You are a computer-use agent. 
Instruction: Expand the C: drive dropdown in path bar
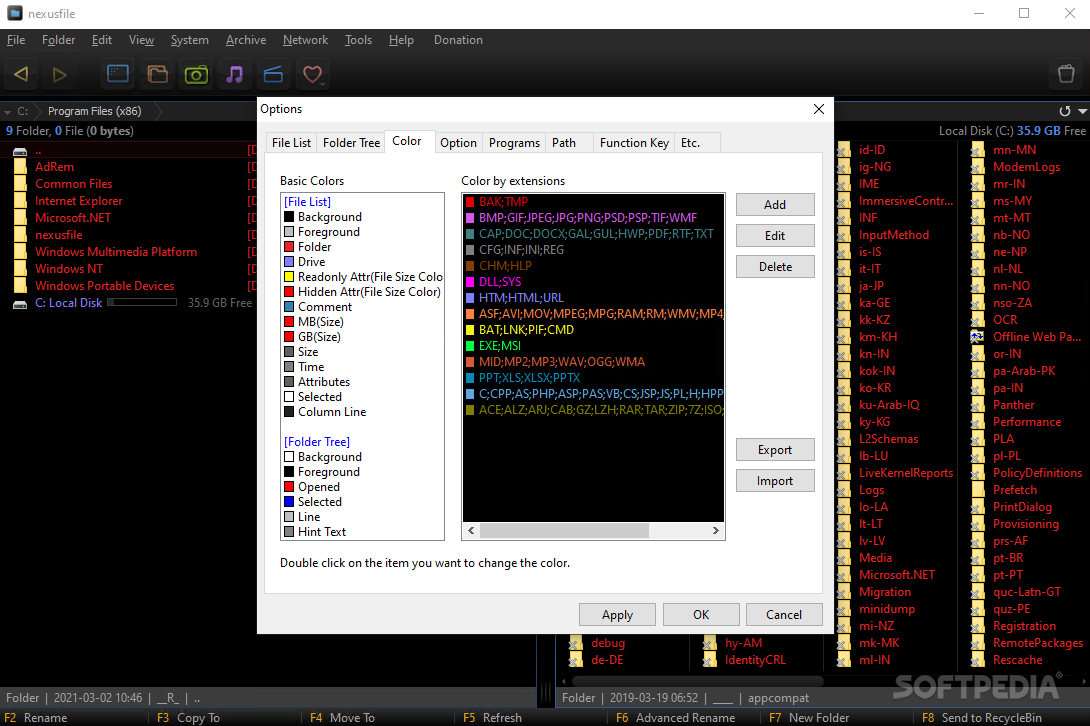(8, 112)
